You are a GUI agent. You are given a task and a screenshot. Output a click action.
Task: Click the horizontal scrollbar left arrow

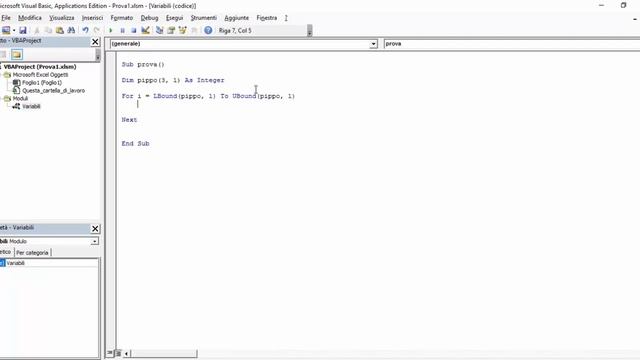[127, 353]
